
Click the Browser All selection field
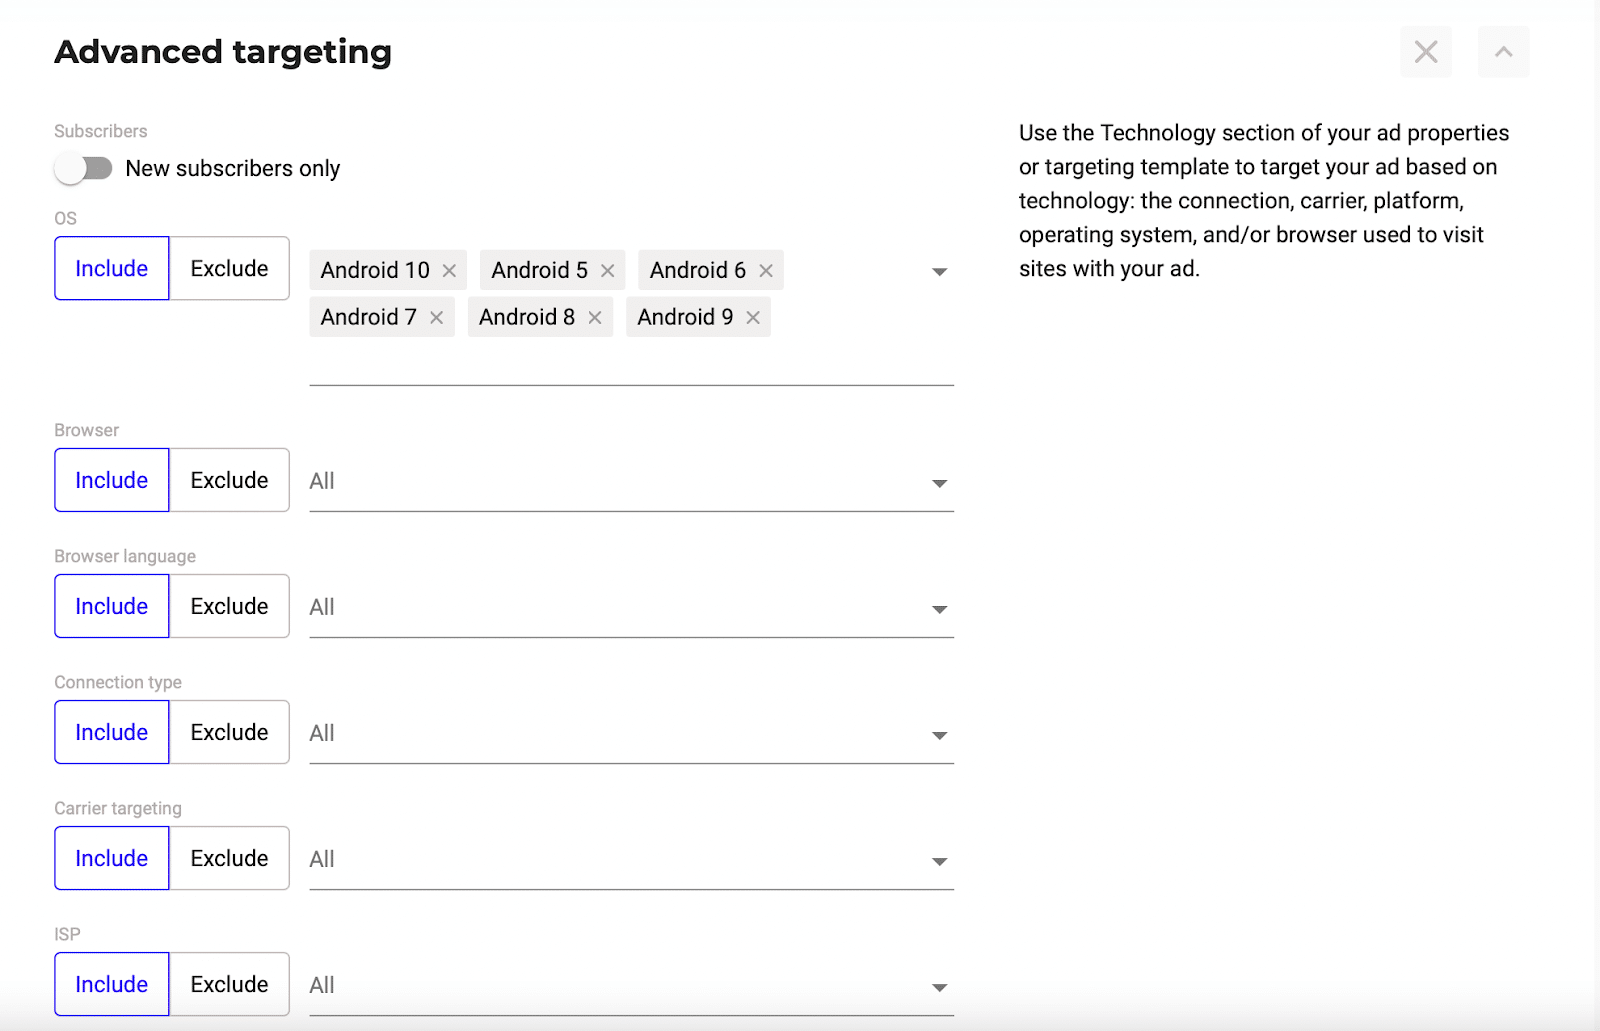tap(631, 481)
